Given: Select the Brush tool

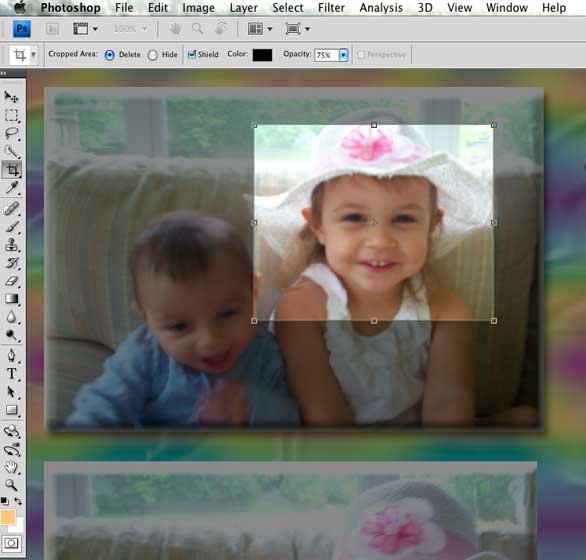Looking at the screenshot, I should click(x=11, y=227).
